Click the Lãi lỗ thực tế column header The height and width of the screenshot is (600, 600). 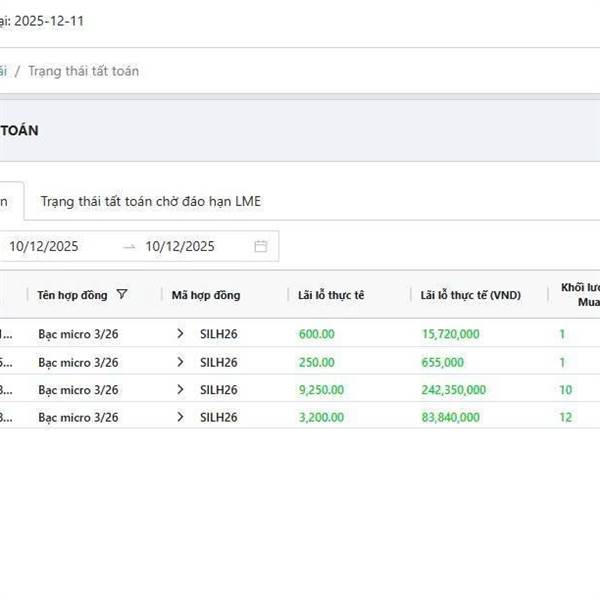pyautogui.click(x=332, y=295)
